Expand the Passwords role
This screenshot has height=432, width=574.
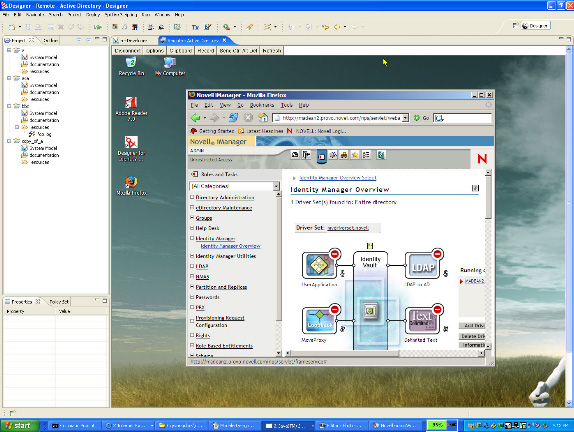point(192,297)
